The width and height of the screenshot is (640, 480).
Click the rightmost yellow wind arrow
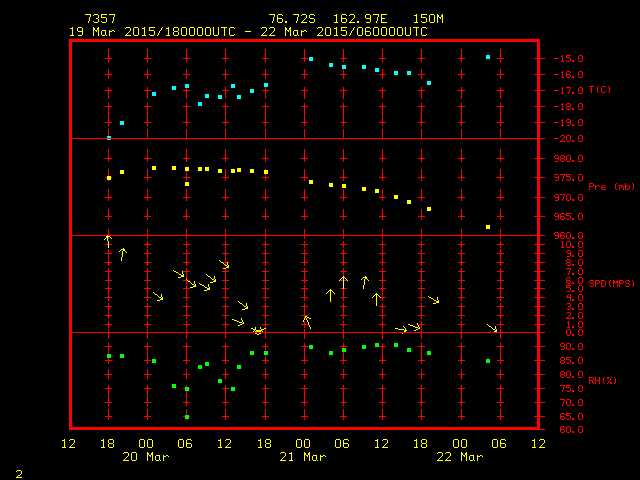point(492,328)
